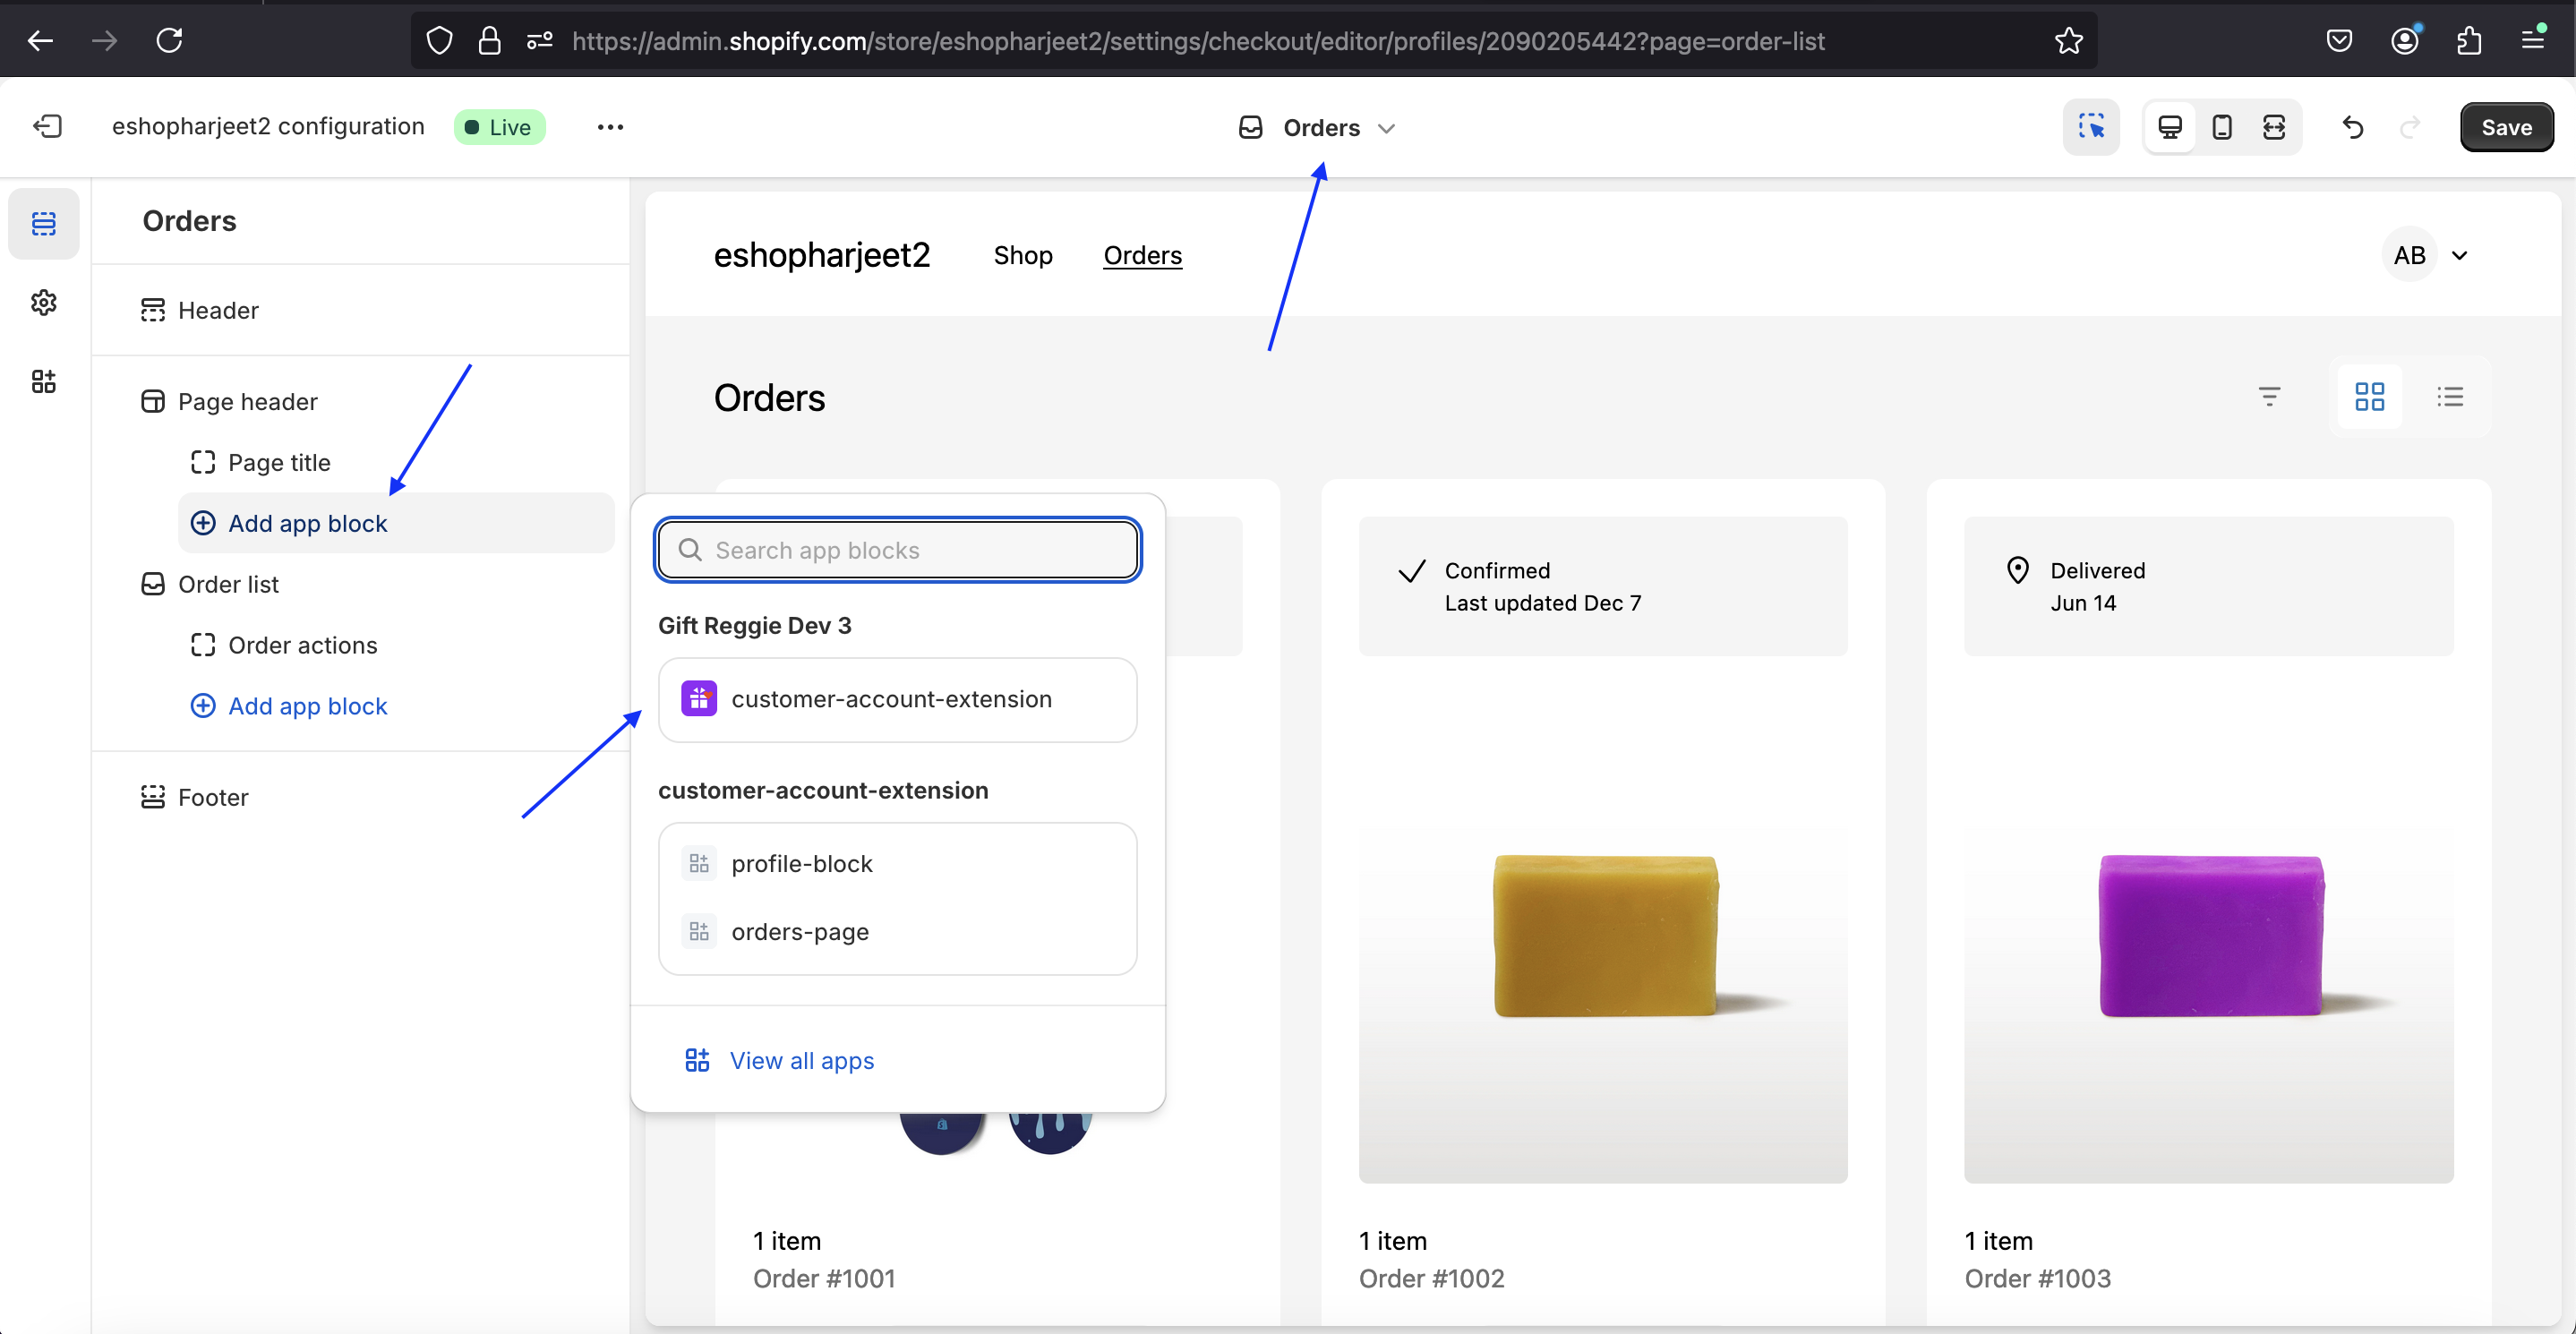Click the site permissions icon in address bar
Image resolution: width=2576 pixels, height=1334 pixels.
coord(540,41)
